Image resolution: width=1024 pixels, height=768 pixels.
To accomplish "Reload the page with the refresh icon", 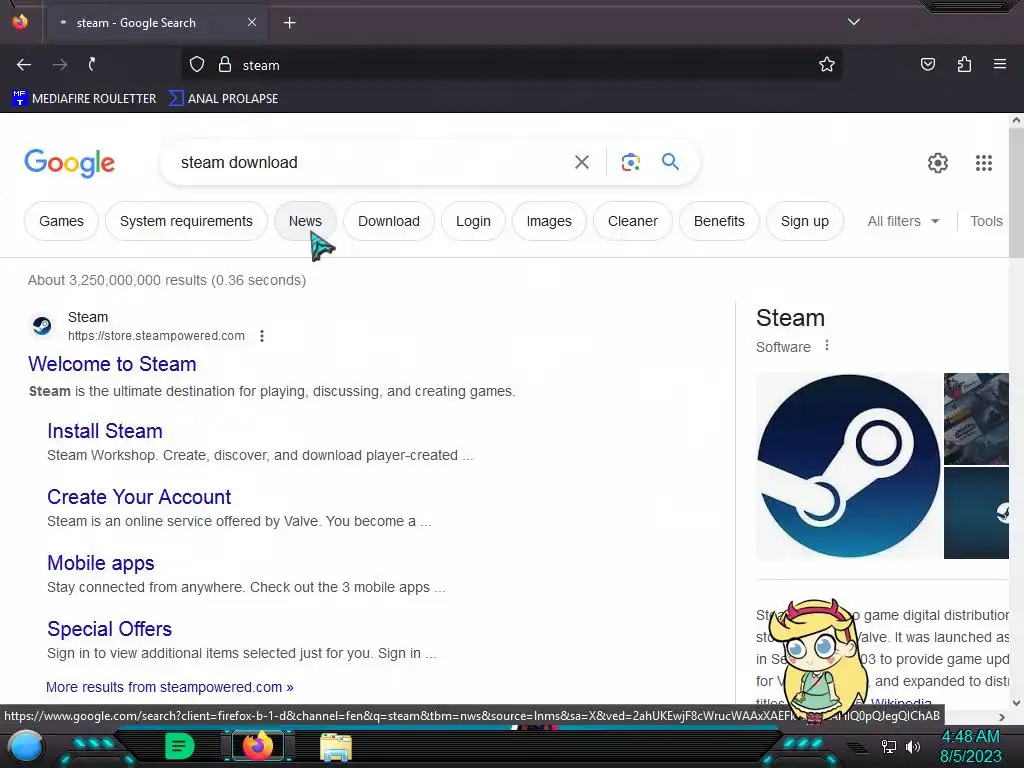I will point(93,65).
